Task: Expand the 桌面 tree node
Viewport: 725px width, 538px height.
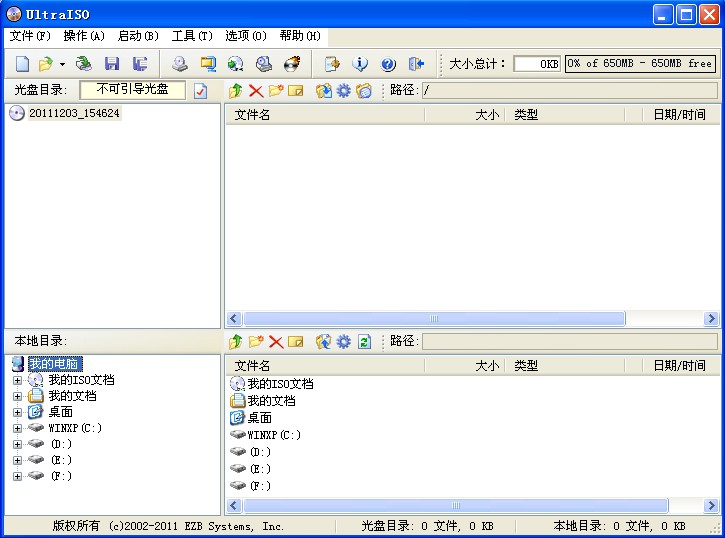Action: coord(18,412)
